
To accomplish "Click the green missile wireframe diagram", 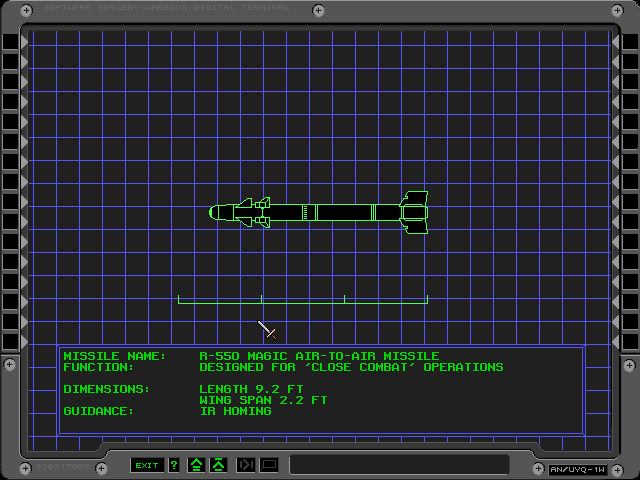I will [319, 212].
